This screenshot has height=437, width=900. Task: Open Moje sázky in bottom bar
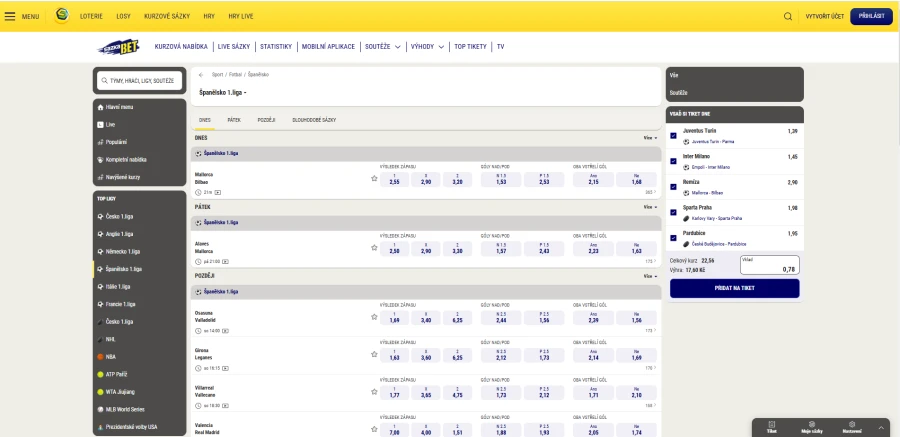[812, 427]
